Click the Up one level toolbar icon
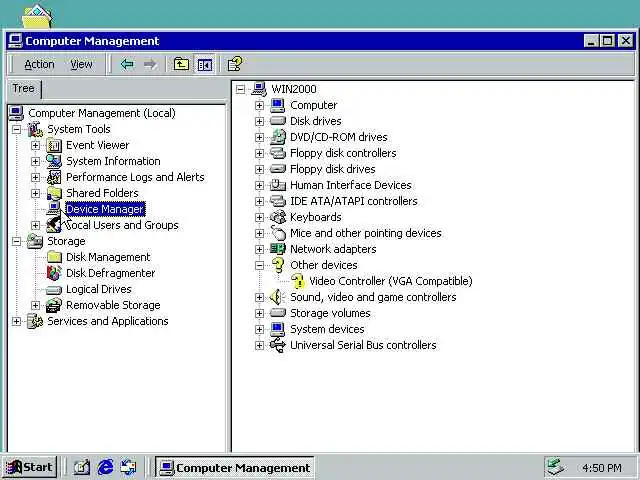This screenshot has height=480, width=640. click(181, 64)
